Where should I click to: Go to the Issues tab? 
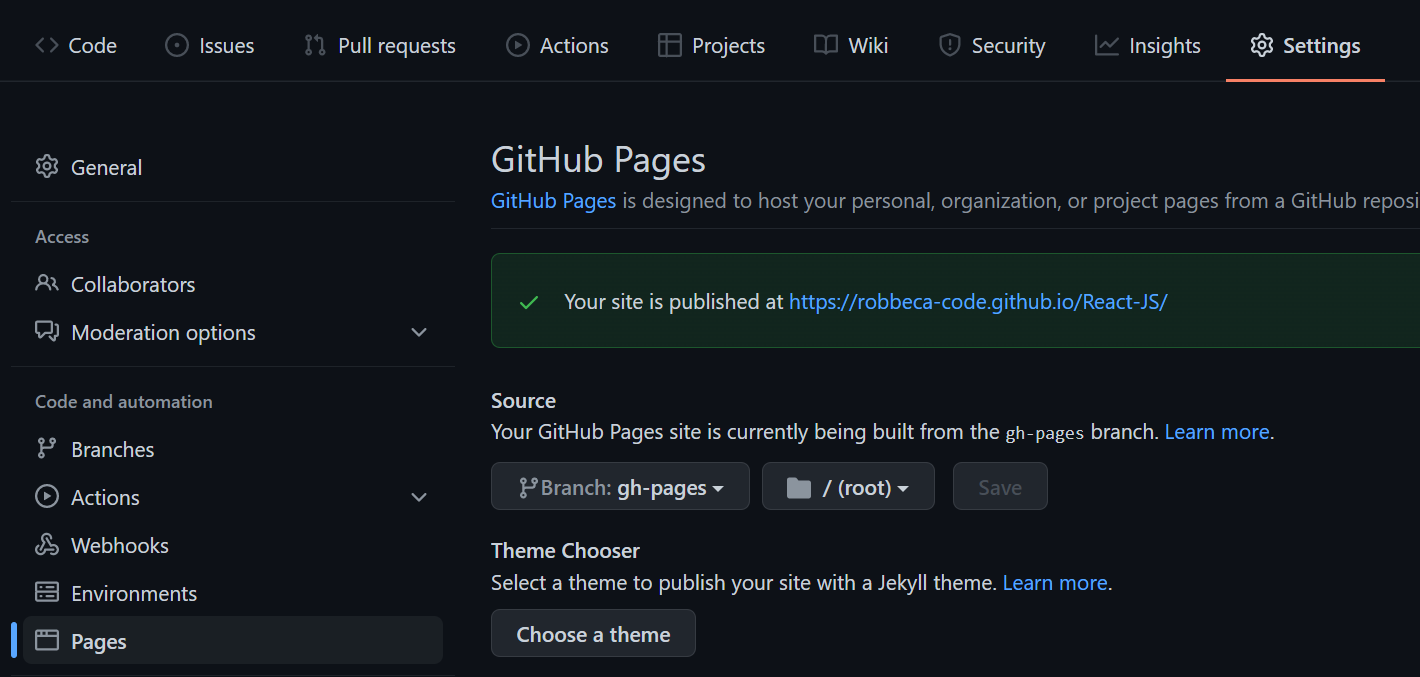pyautogui.click(x=209, y=45)
